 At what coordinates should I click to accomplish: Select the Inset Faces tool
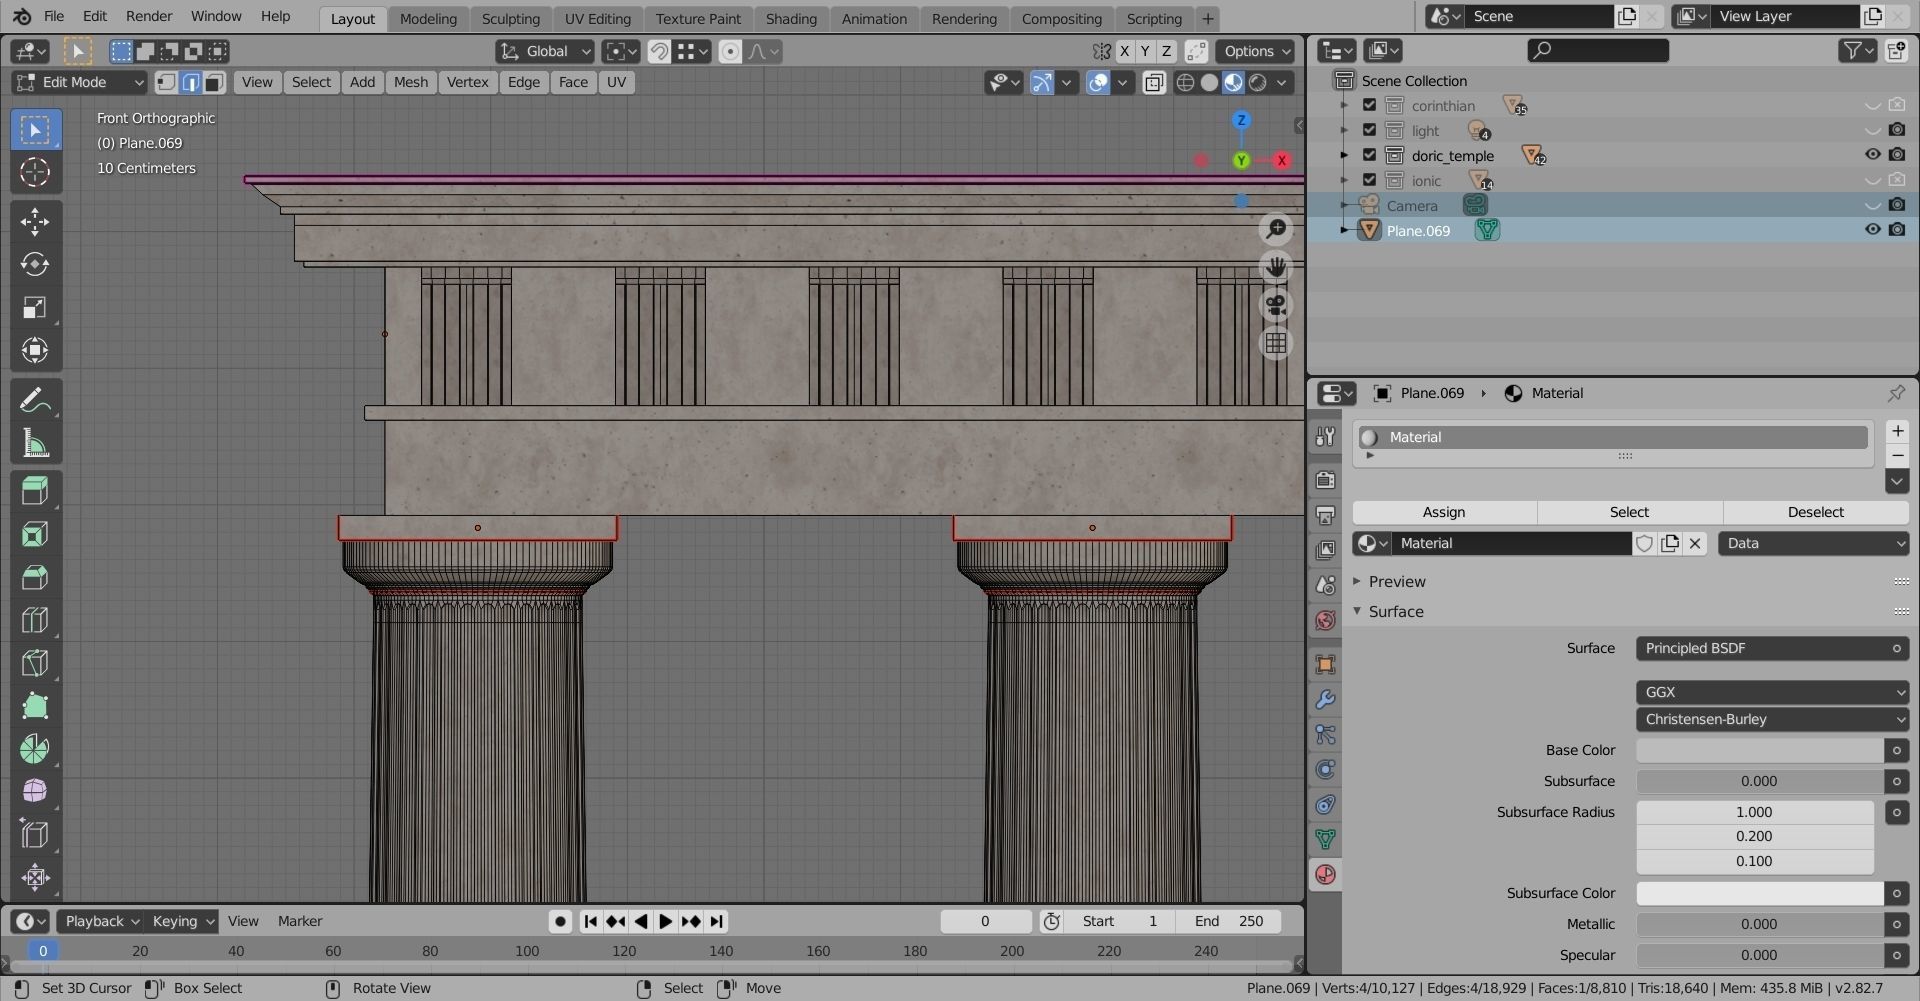(x=35, y=534)
